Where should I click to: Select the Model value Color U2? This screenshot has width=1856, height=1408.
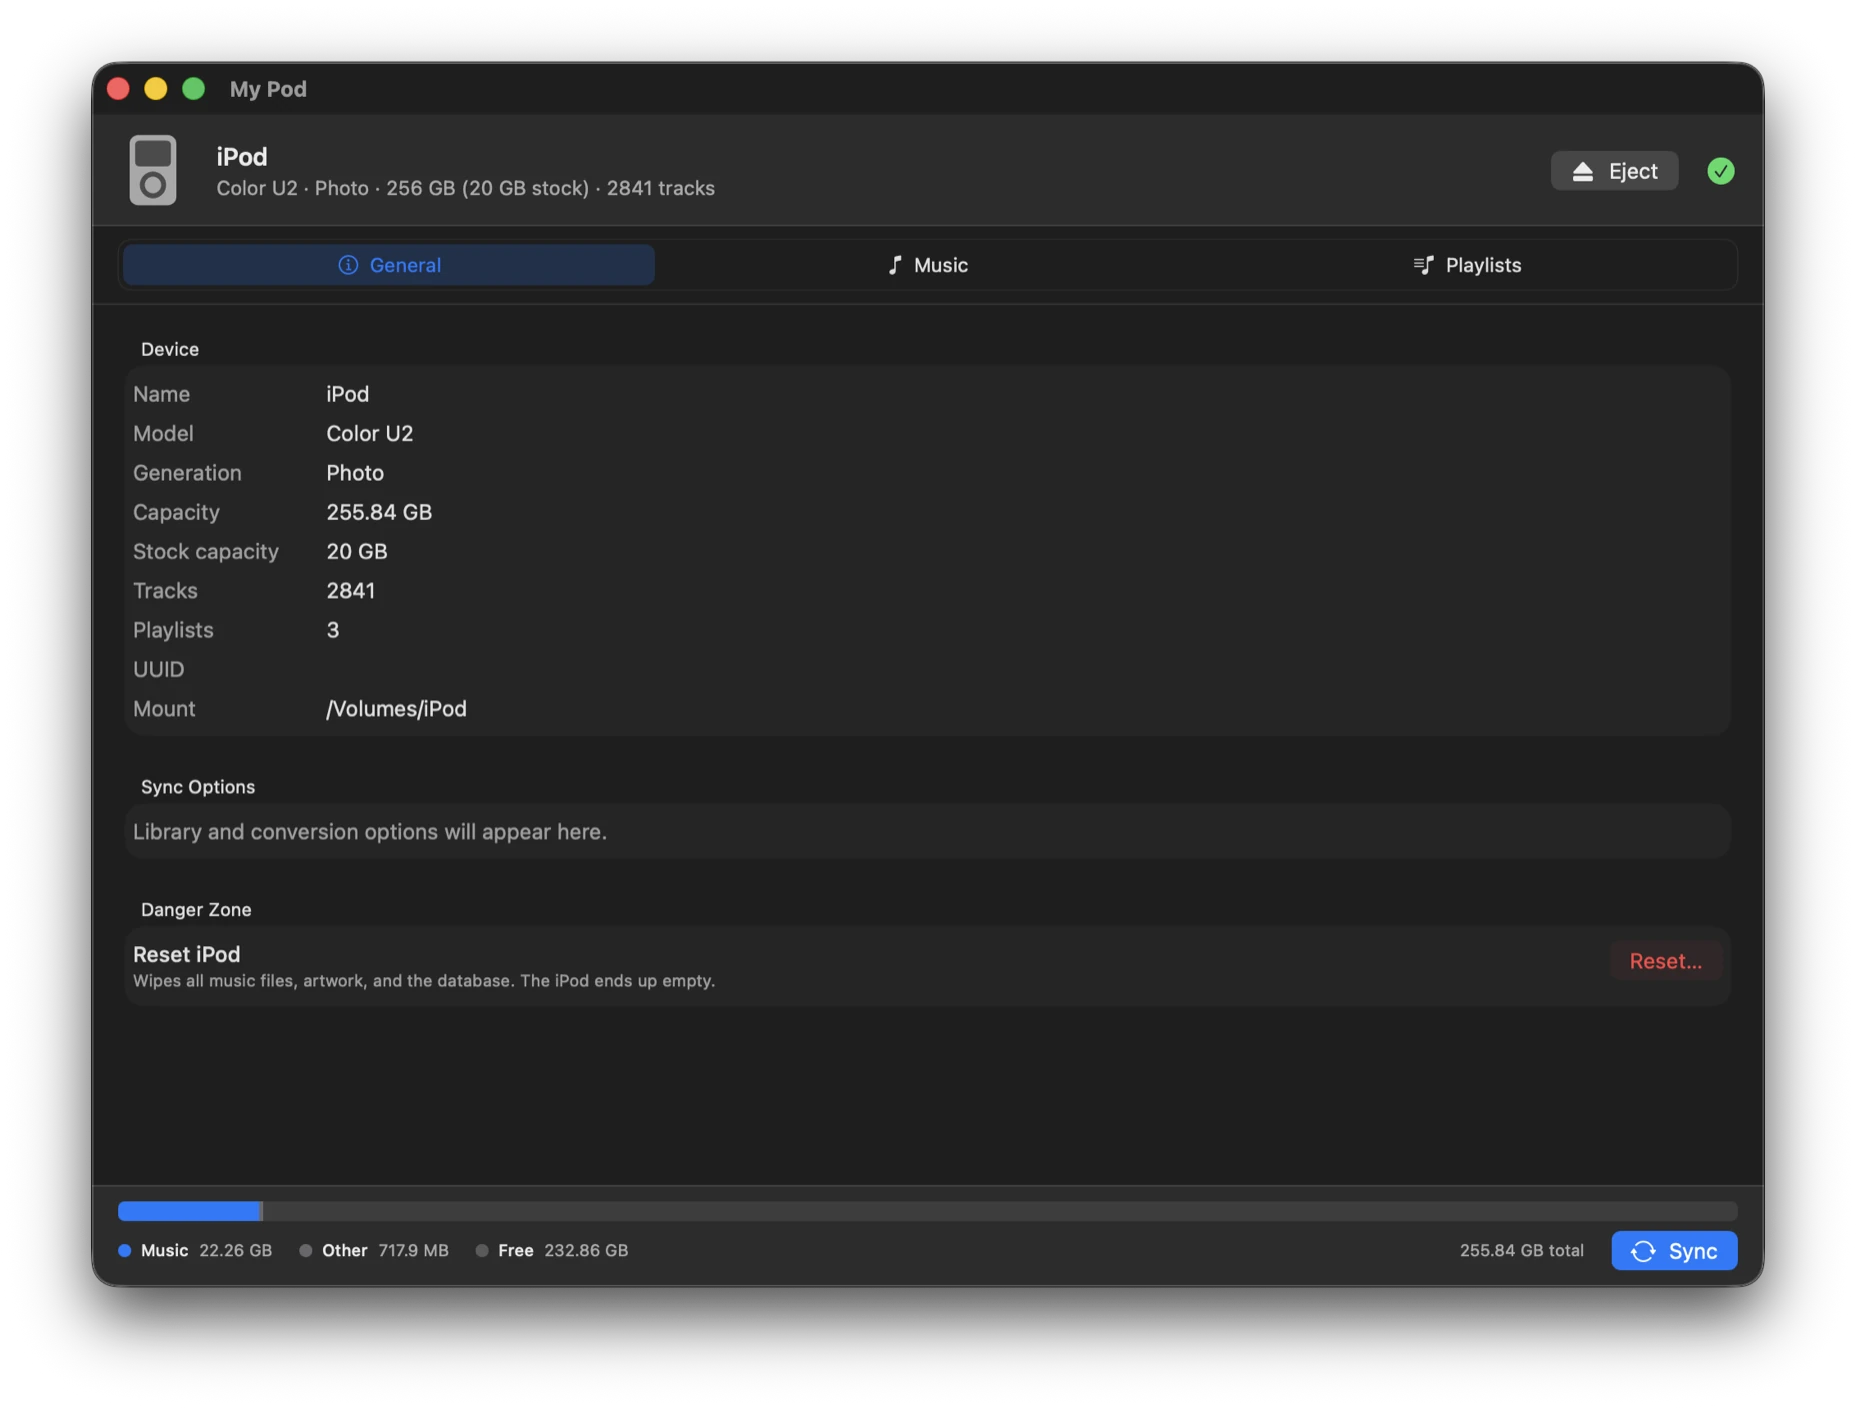coord(369,433)
